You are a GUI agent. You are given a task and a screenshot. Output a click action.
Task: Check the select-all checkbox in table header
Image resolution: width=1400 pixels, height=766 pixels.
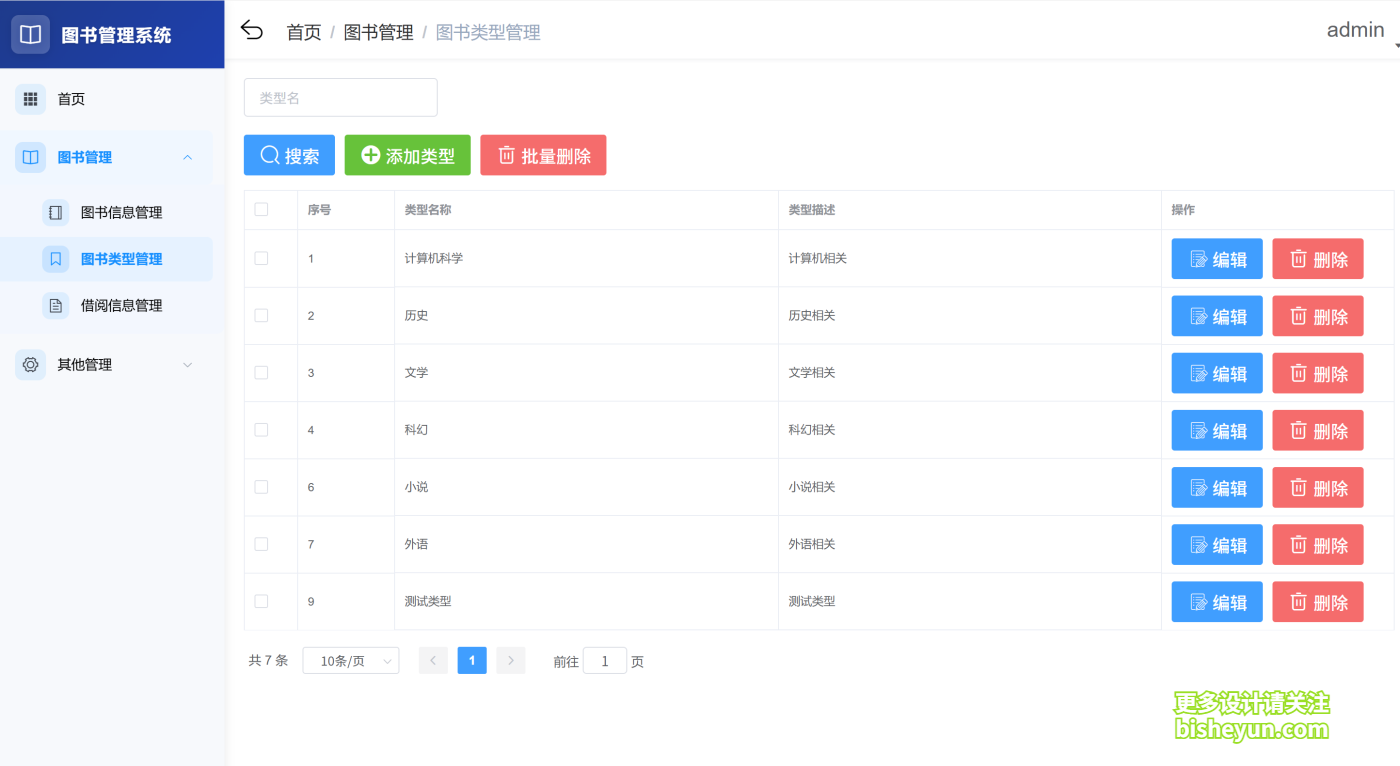[x=262, y=209]
